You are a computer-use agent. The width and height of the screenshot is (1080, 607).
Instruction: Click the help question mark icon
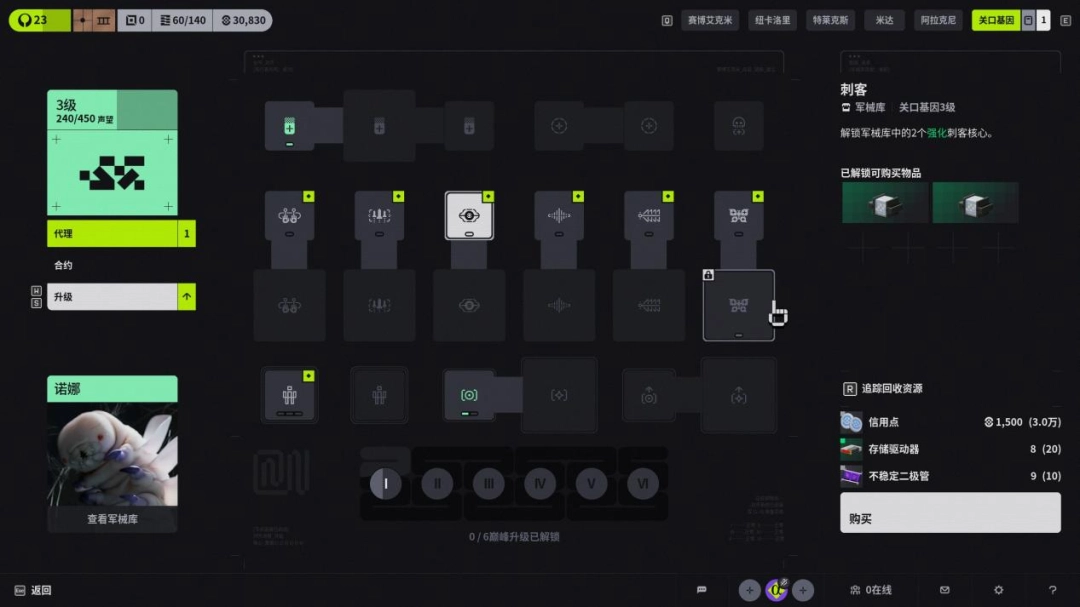tap(1052, 590)
